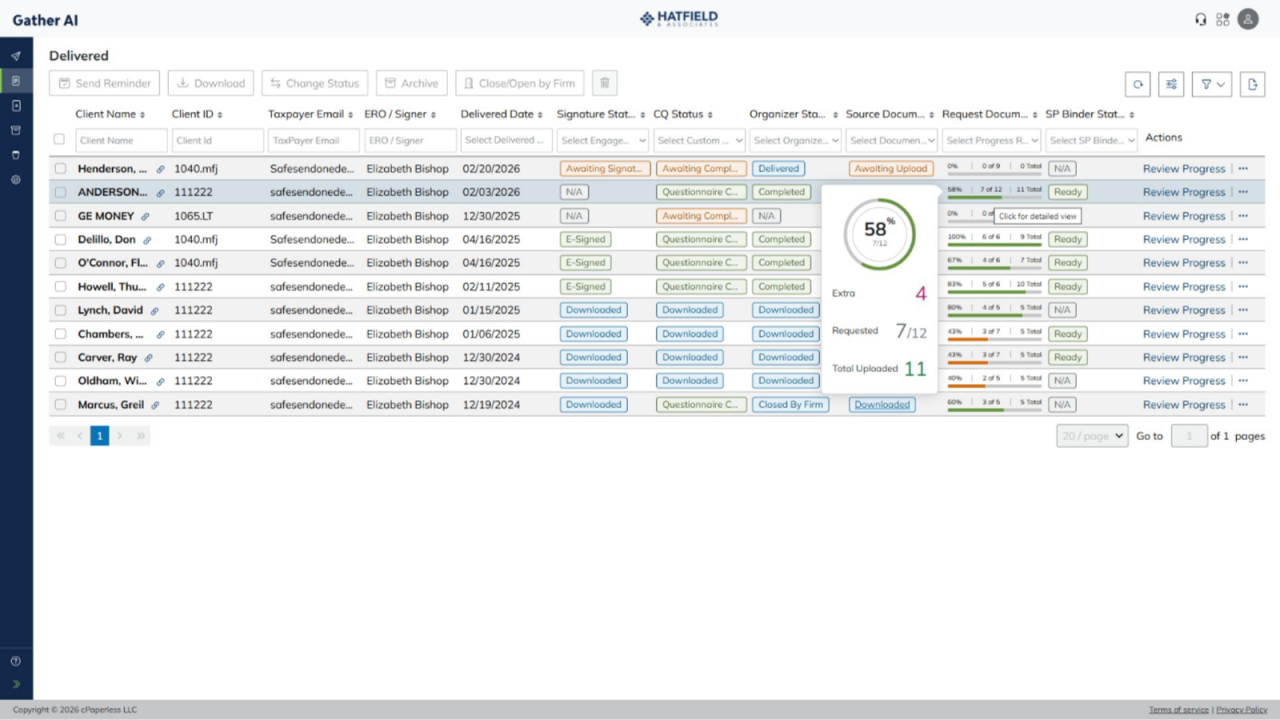This screenshot has height=720, width=1280.
Task: Click the link icon beside Delillo, Don
Action: 147,240
